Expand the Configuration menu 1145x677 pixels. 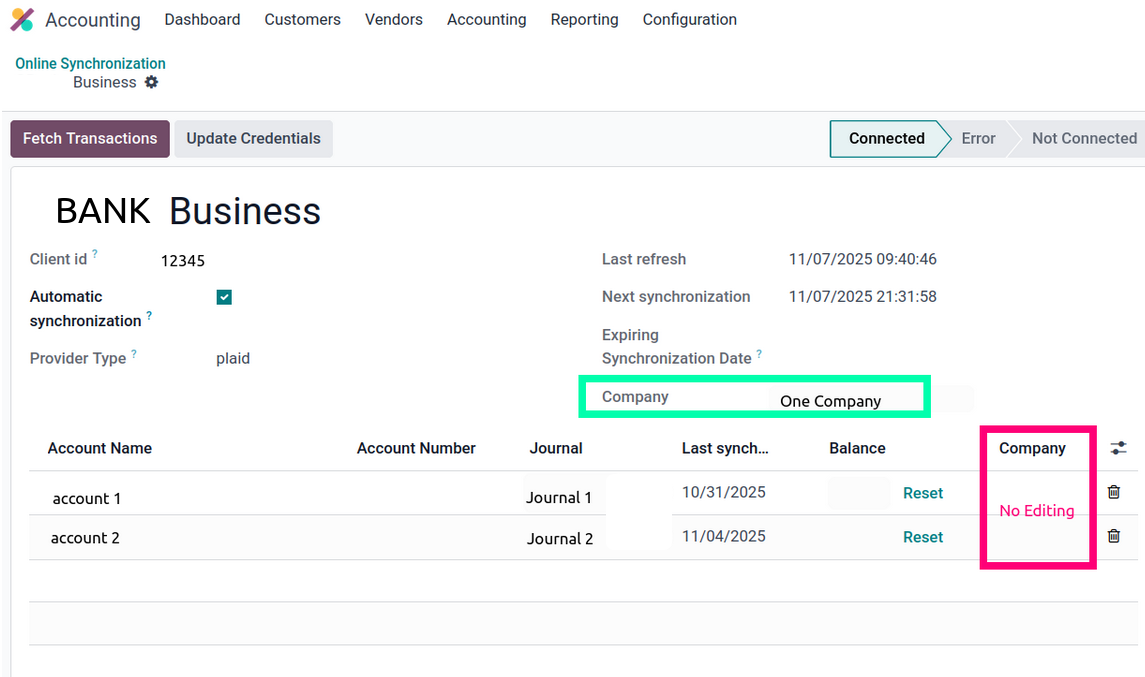tap(689, 20)
